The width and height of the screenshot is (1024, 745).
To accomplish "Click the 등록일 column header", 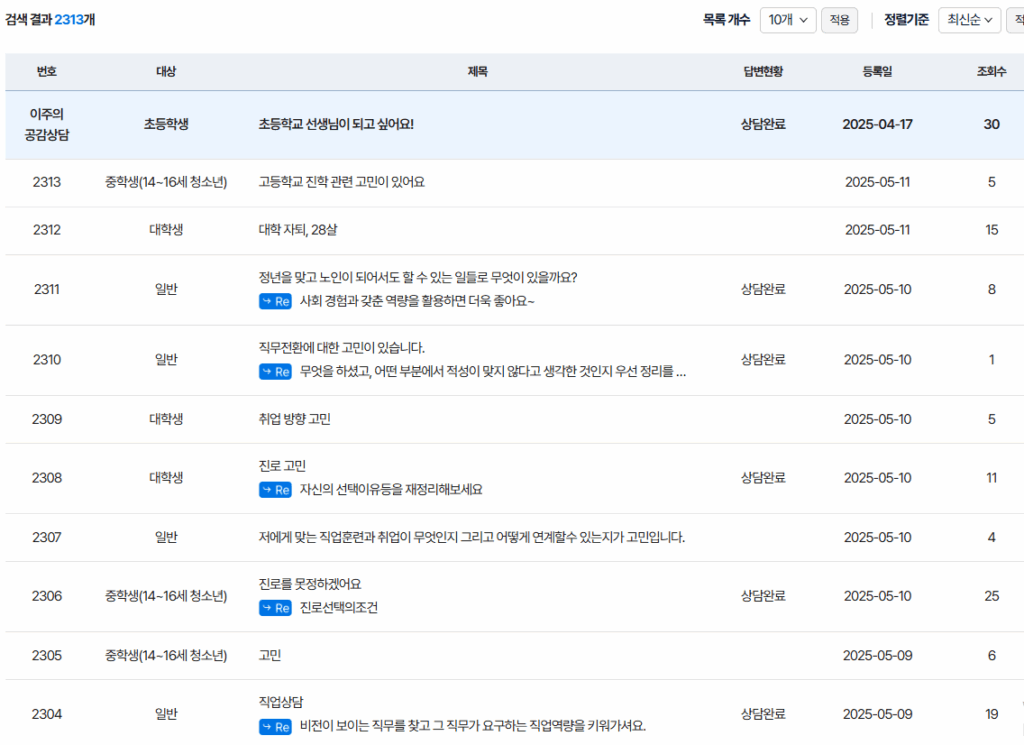I will [877, 72].
